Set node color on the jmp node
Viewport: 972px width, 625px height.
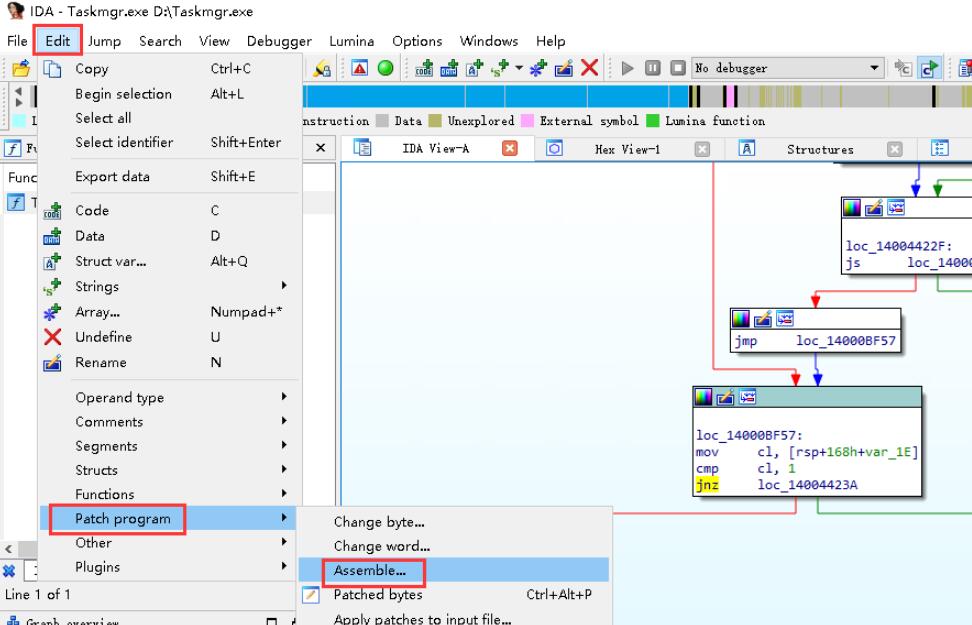(741, 319)
